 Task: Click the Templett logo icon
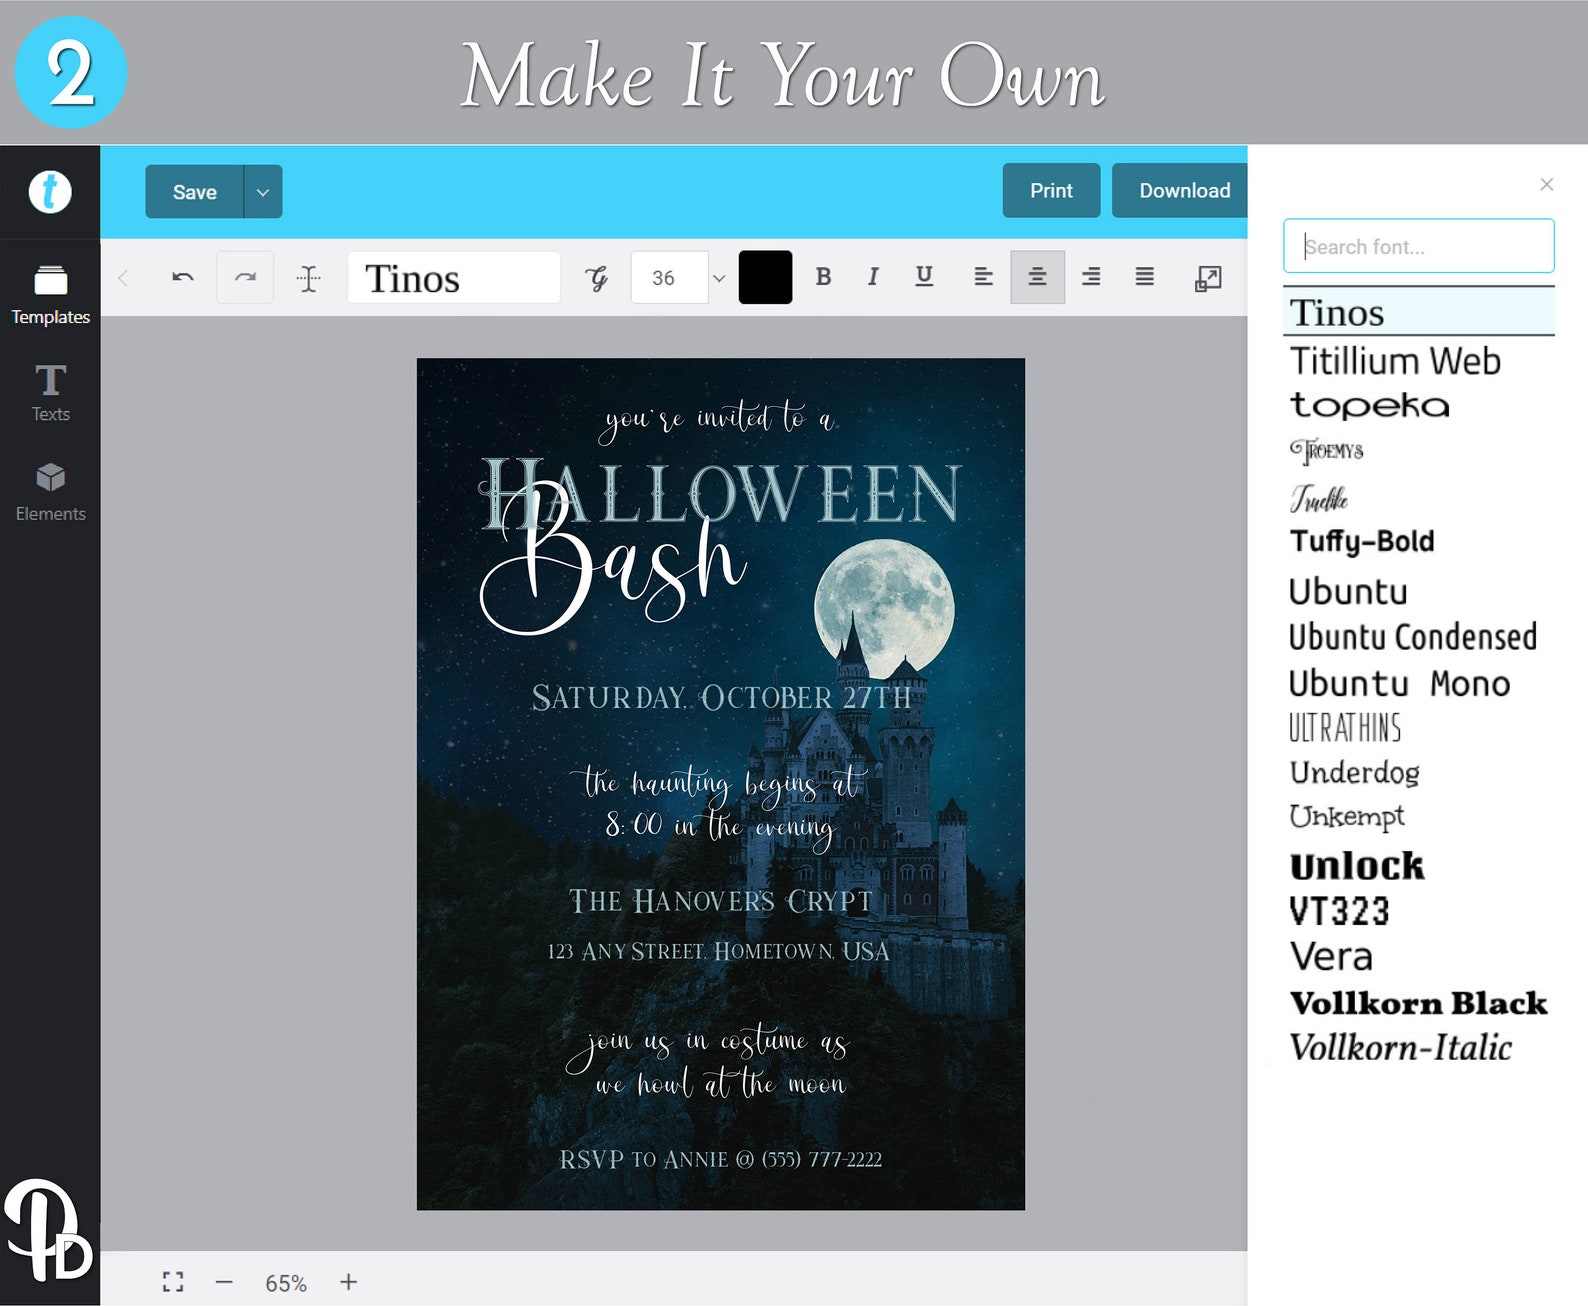click(x=50, y=192)
